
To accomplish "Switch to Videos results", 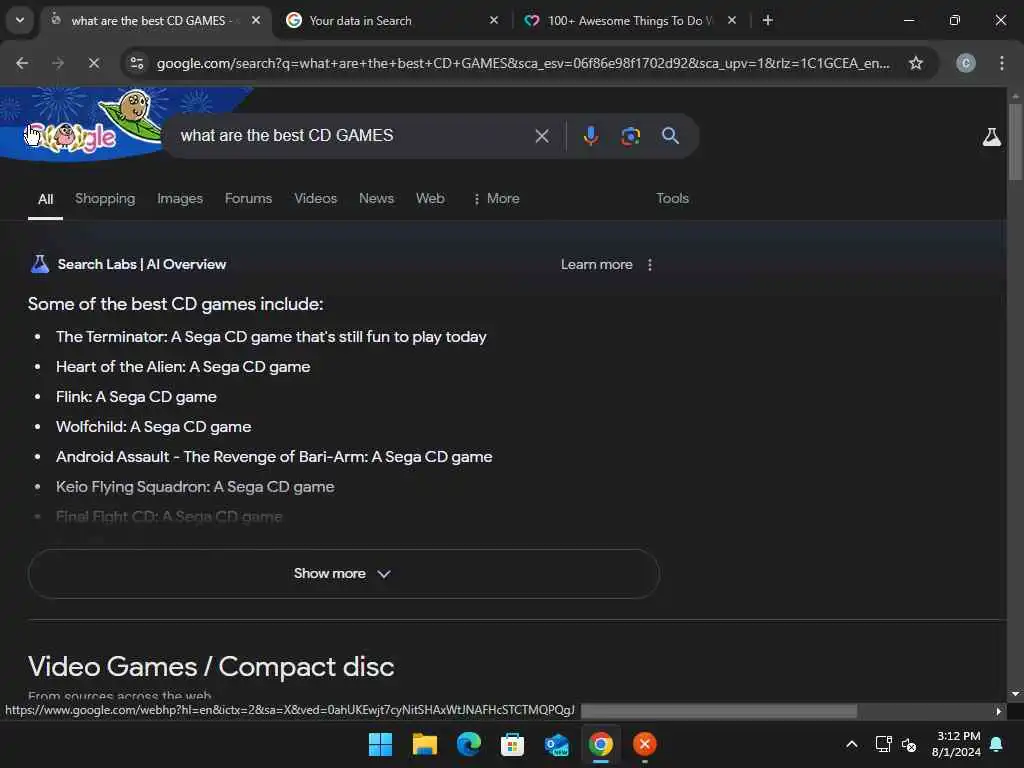I will point(315,199).
